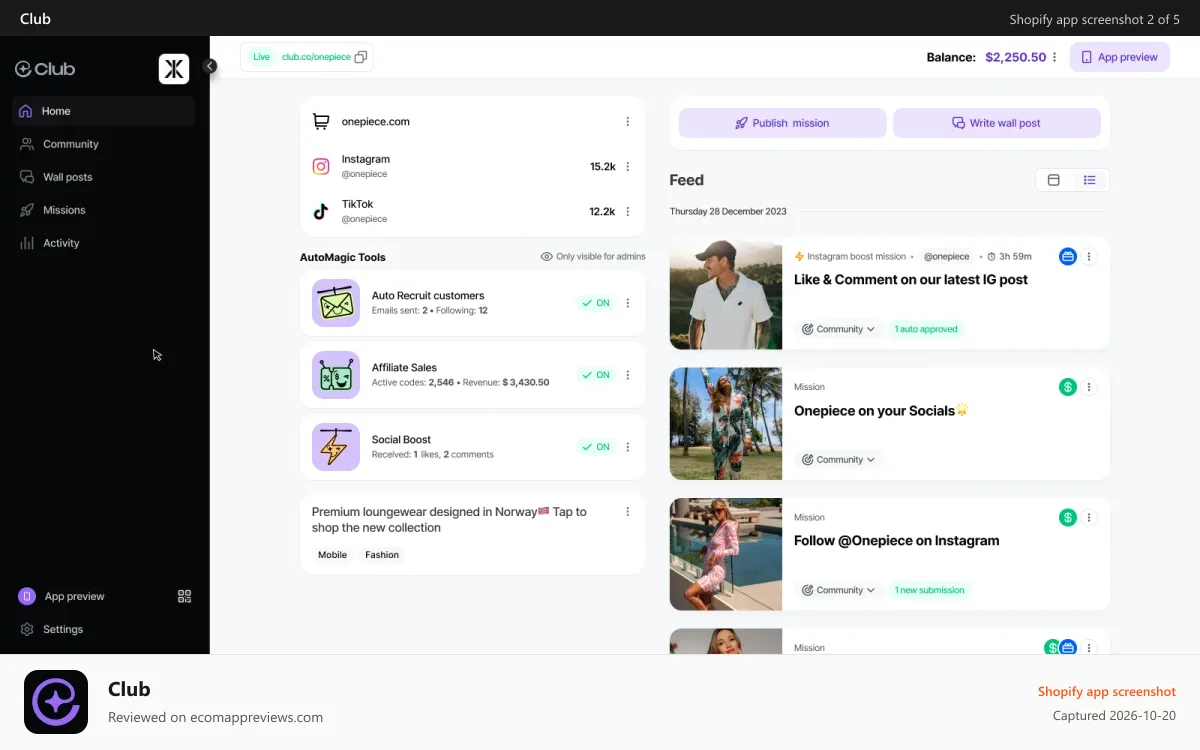This screenshot has width=1200, height=750.
Task: Click the Premium loungewear description text
Action: click(449, 519)
